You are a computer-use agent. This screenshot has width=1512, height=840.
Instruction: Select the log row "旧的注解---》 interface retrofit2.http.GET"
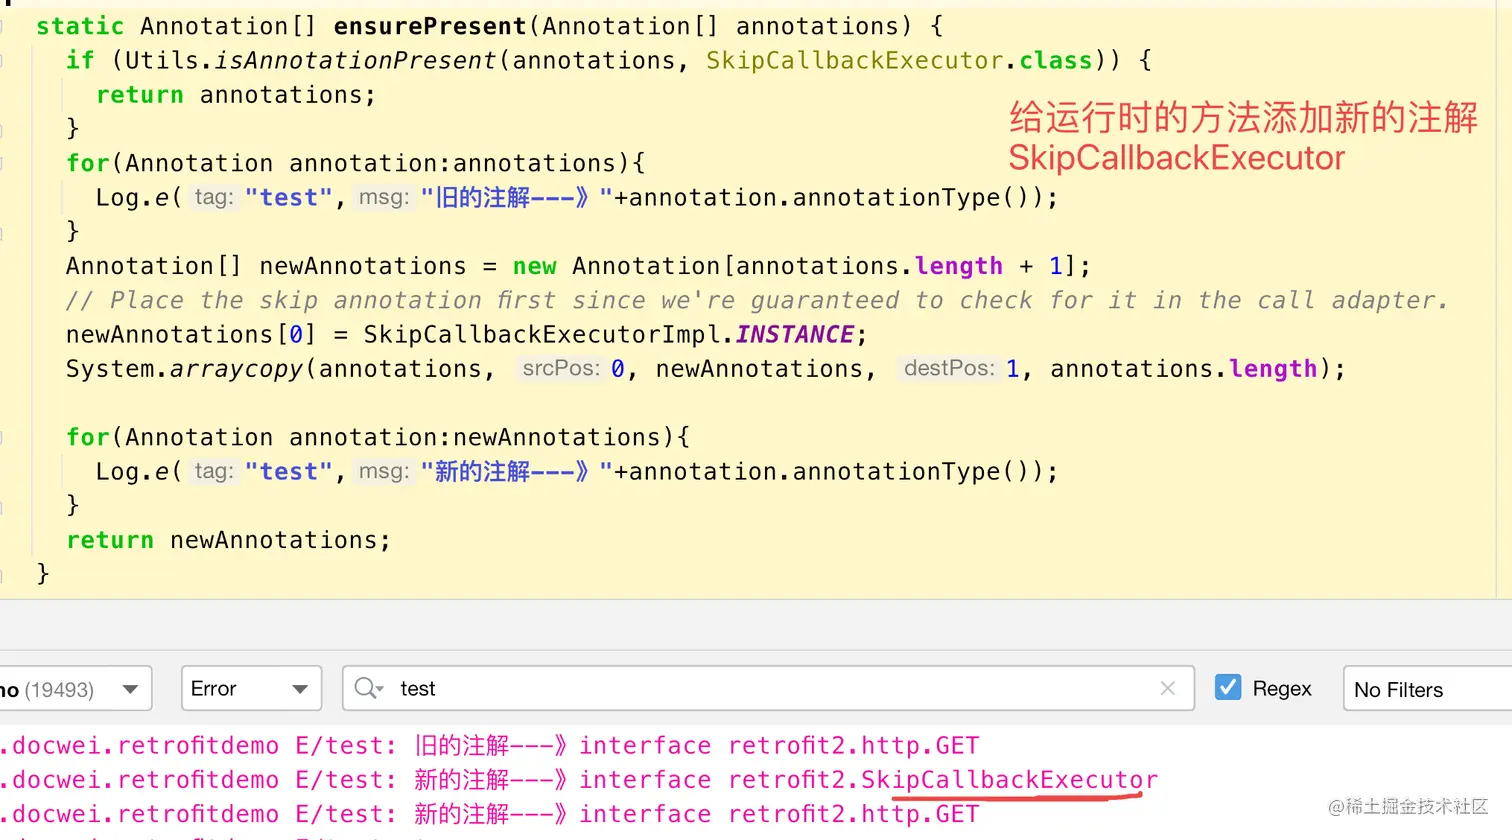(490, 746)
